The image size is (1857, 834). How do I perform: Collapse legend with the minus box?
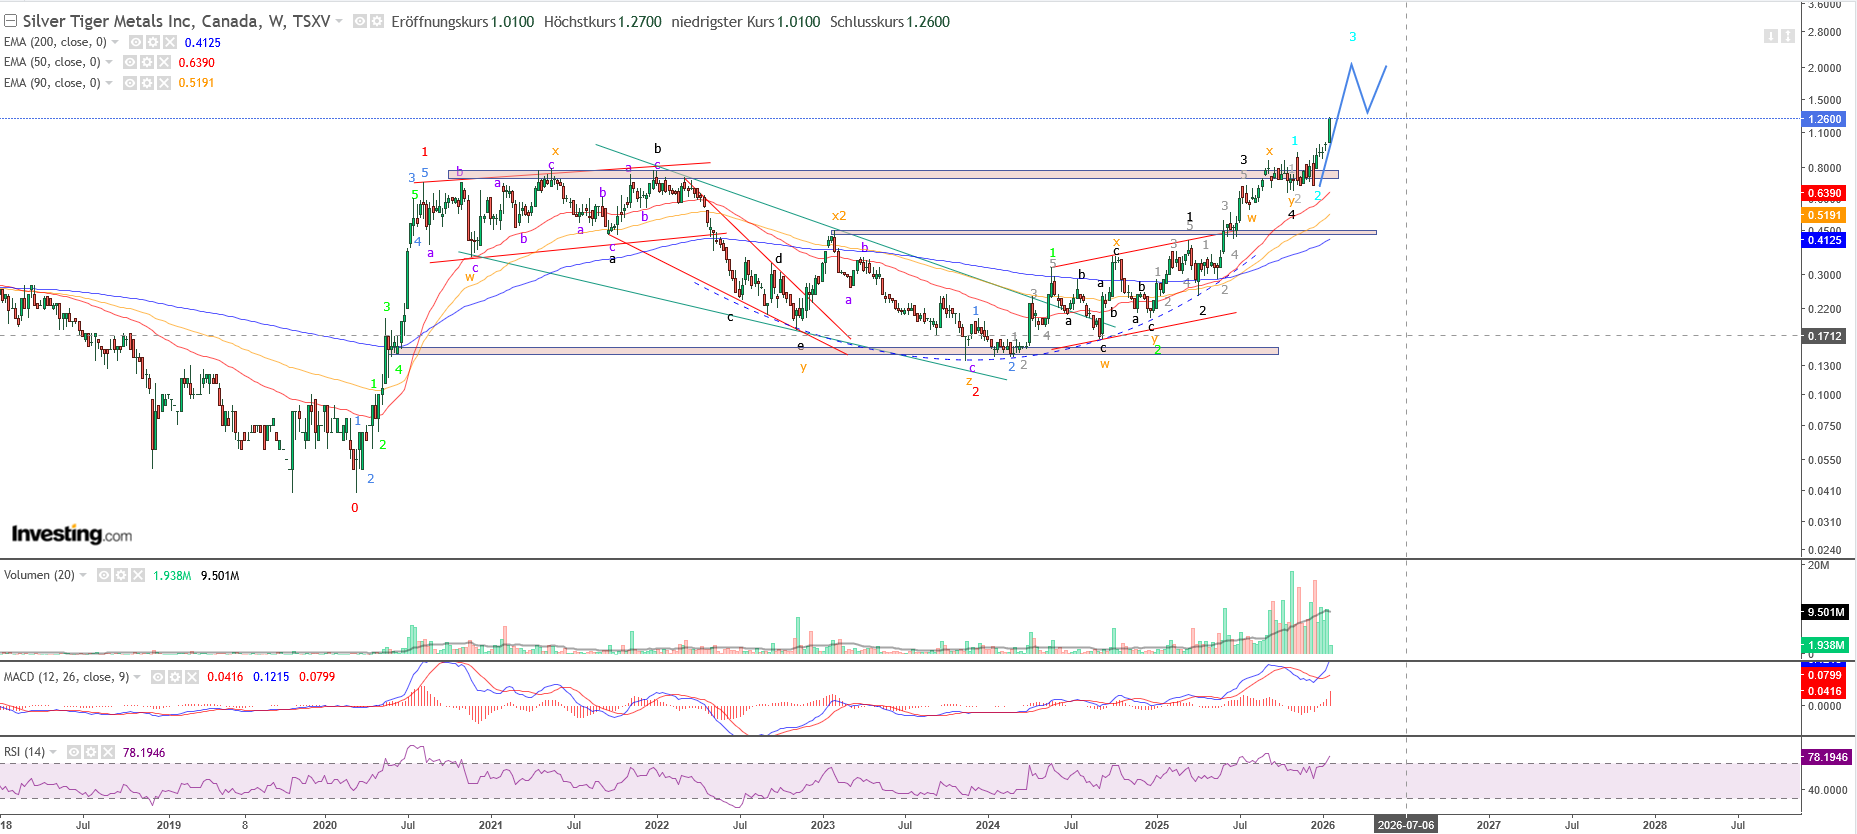click(x=10, y=21)
